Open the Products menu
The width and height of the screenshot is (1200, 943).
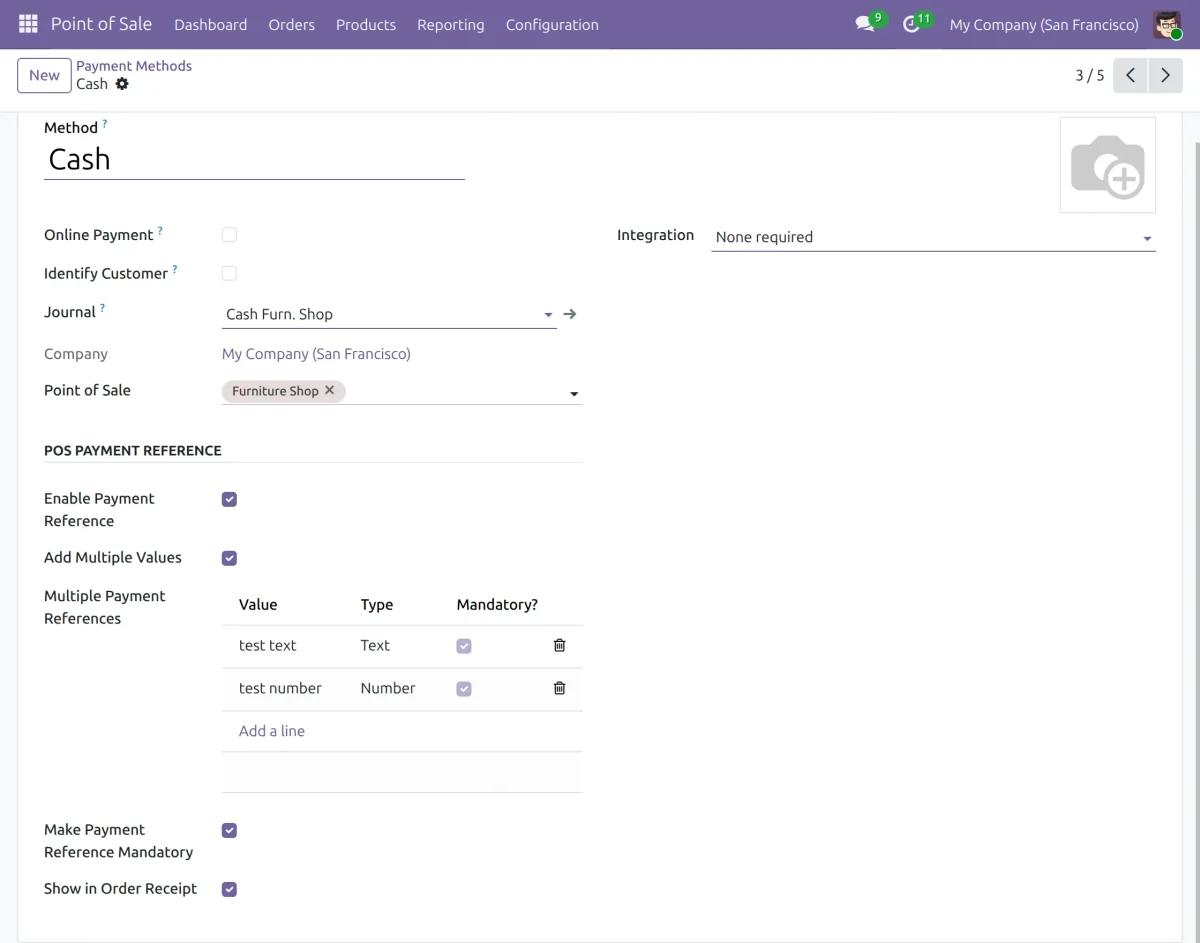[366, 24]
